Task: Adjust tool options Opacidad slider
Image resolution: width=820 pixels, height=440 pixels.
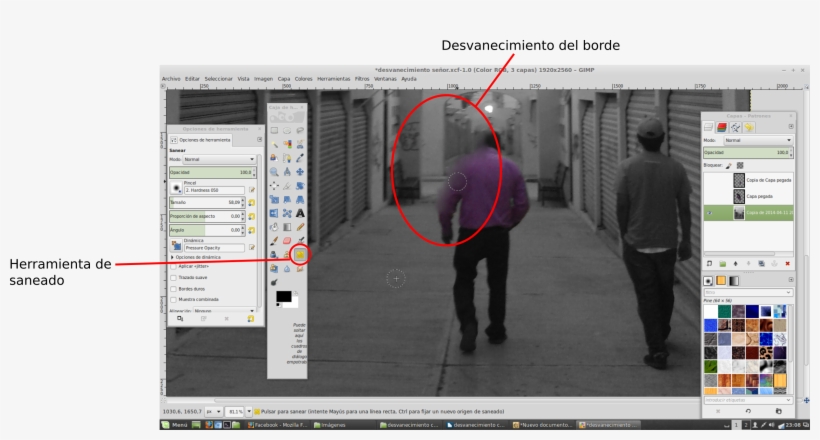Action: pos(211,172)
